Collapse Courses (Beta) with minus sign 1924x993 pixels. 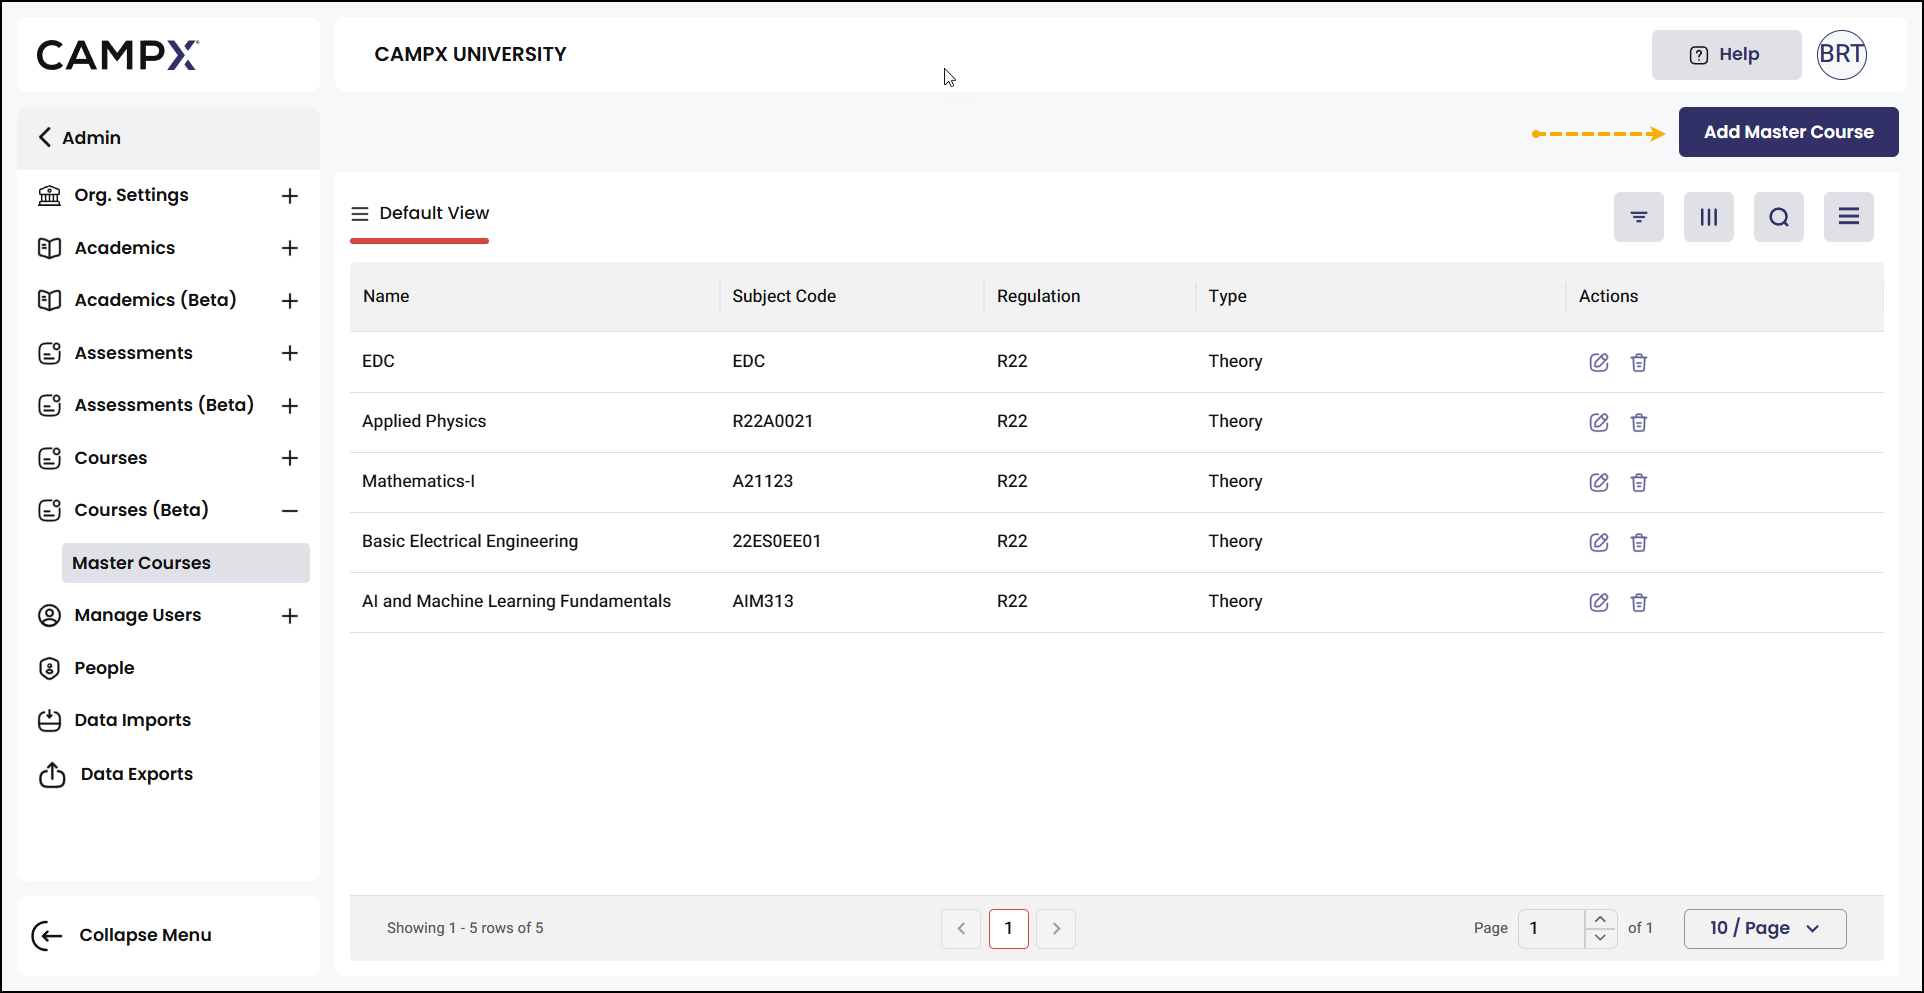[x=290, y=511]
